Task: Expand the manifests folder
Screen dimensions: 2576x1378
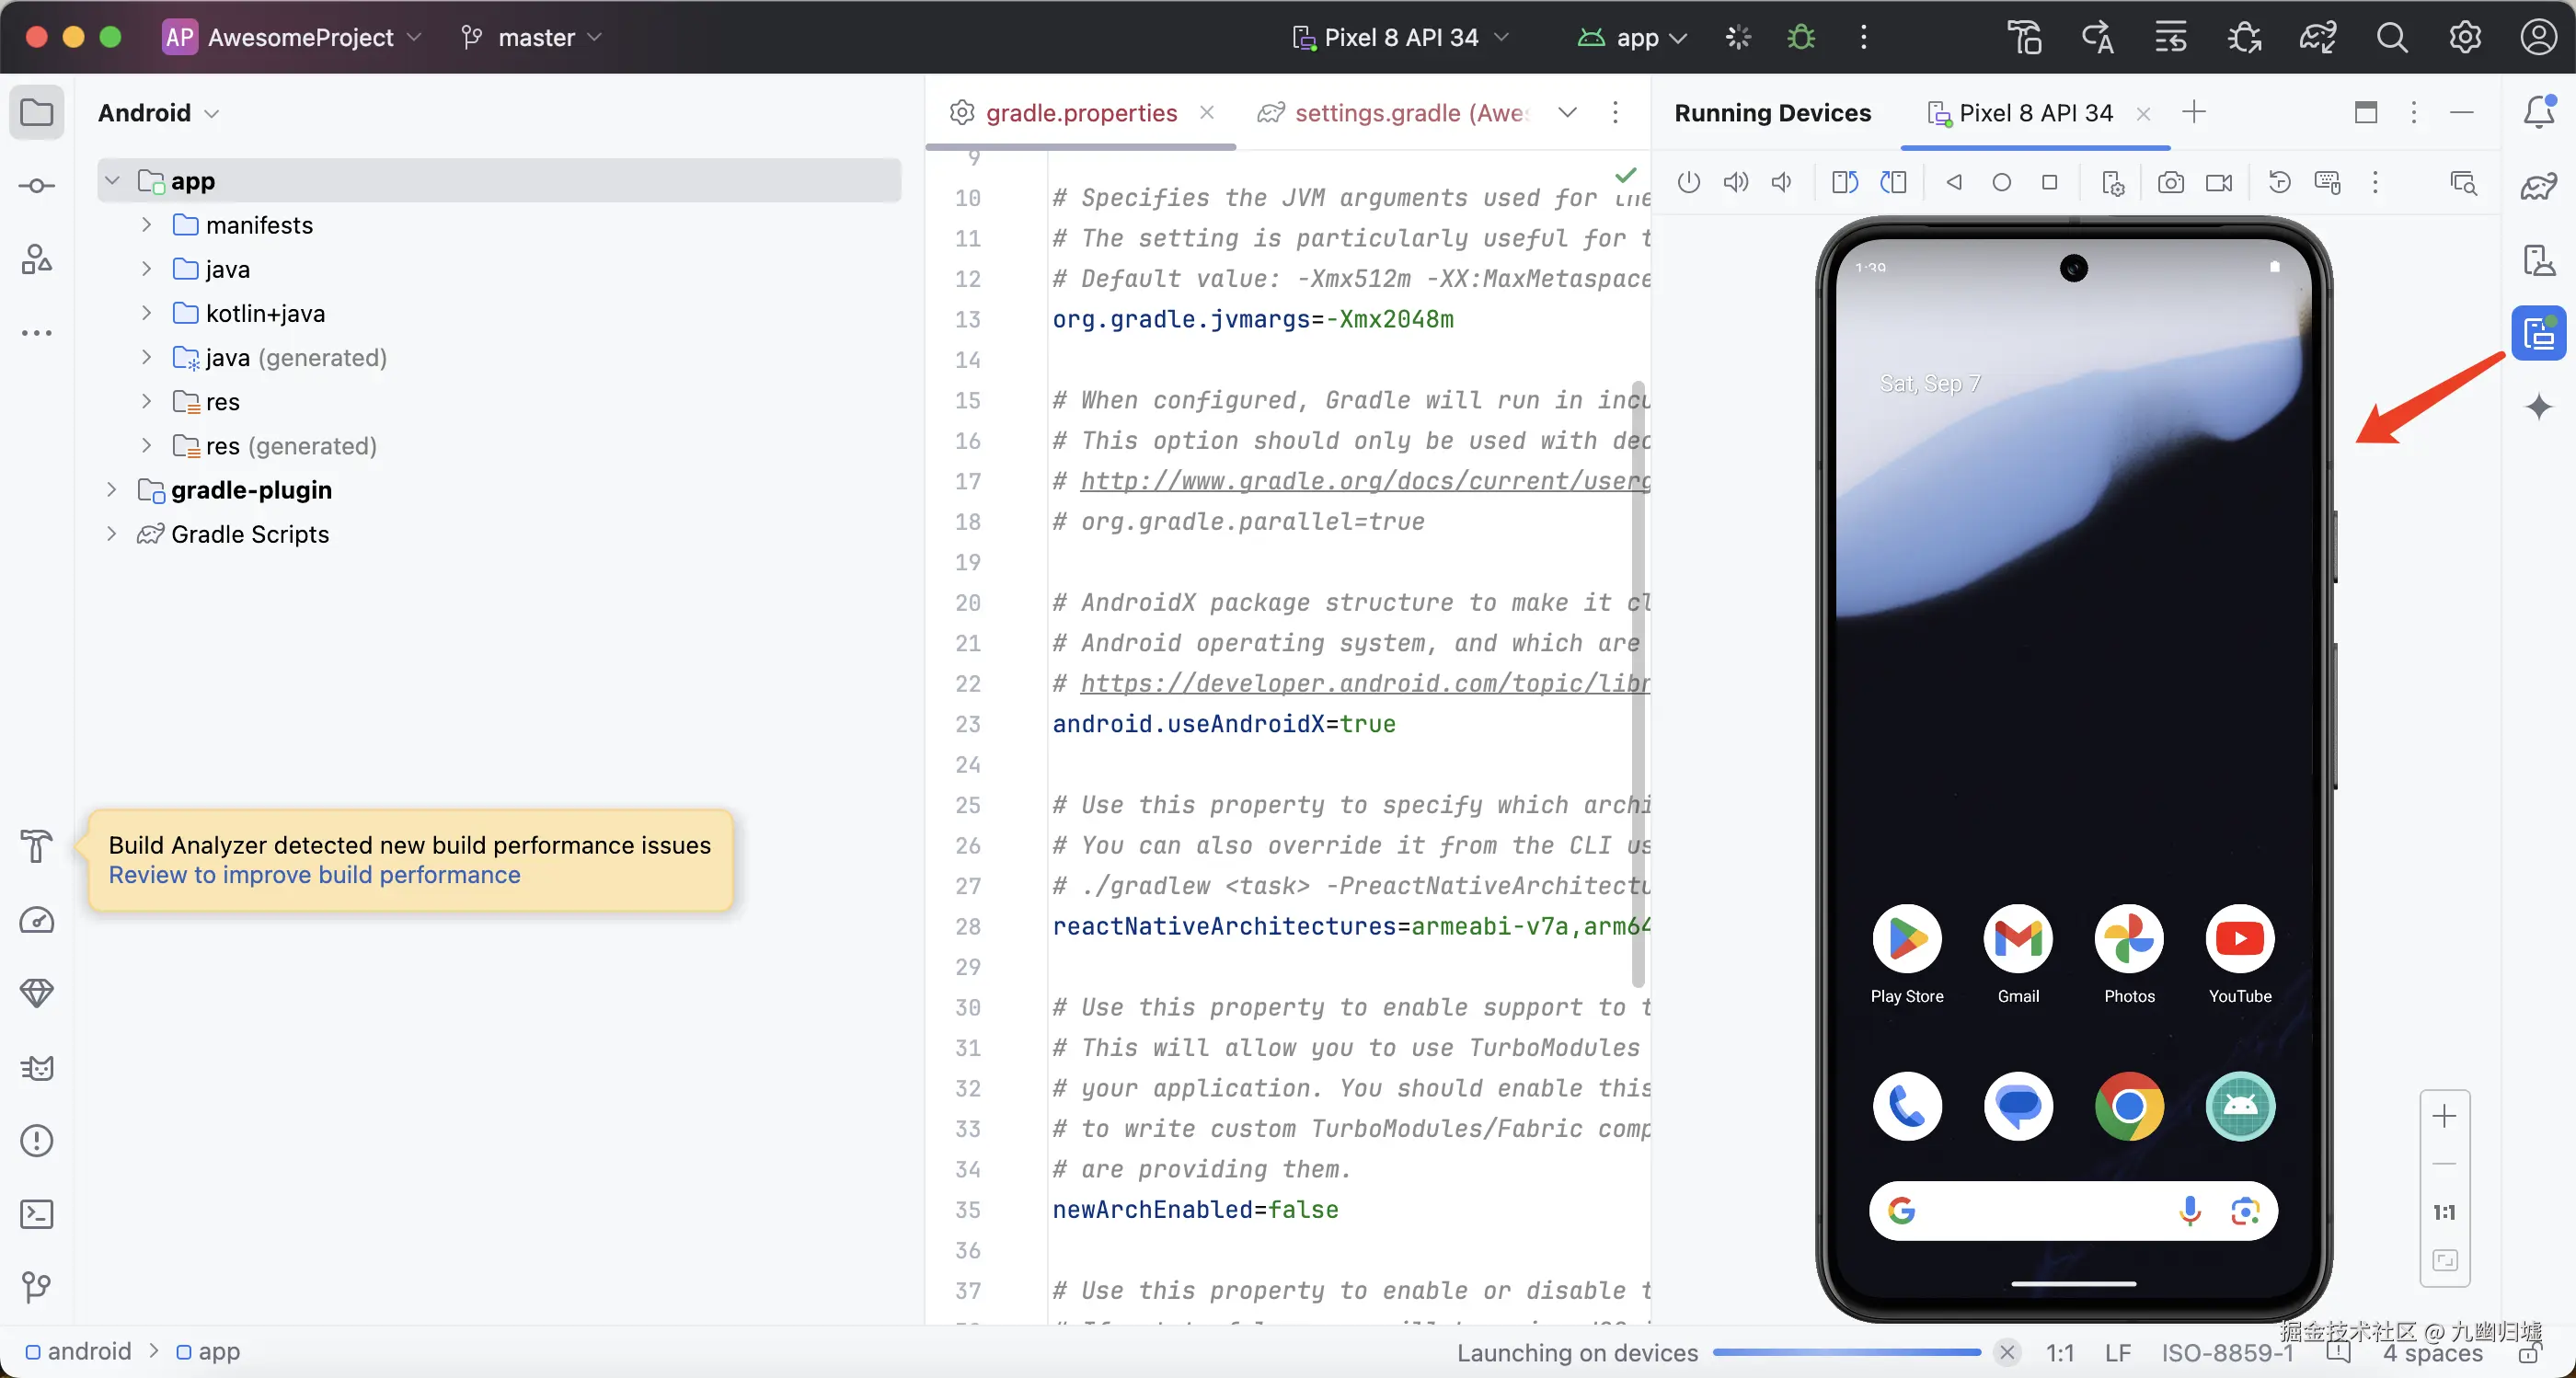Action: [x=147, y=225]
